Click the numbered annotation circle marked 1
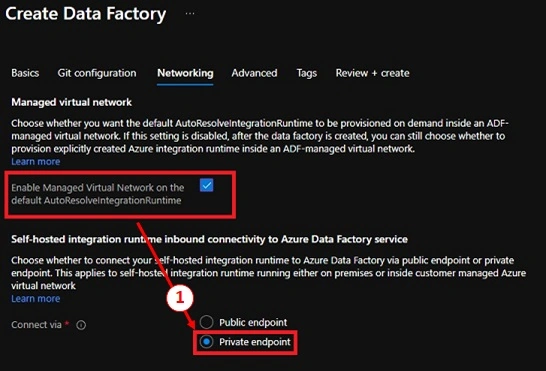This screenshot has height=371, width=546. click(x=180, y=298)
